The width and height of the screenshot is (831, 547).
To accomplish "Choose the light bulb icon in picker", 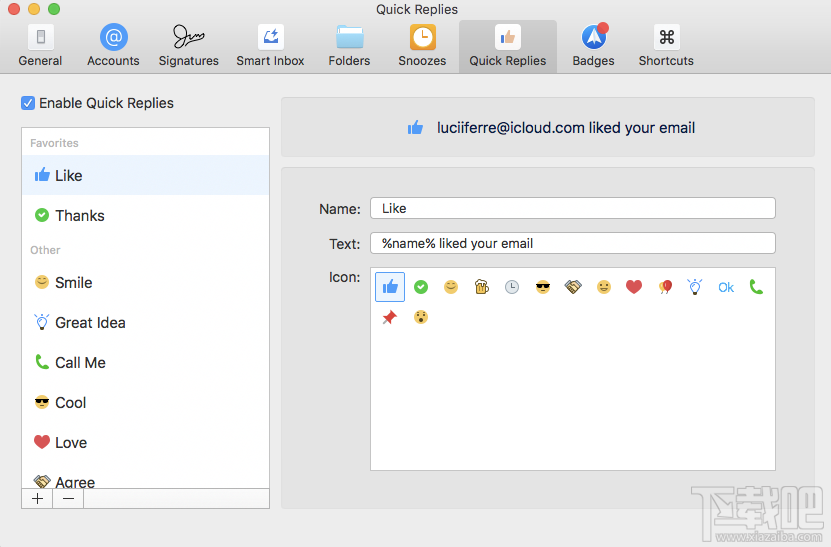I will coord(695,287).
